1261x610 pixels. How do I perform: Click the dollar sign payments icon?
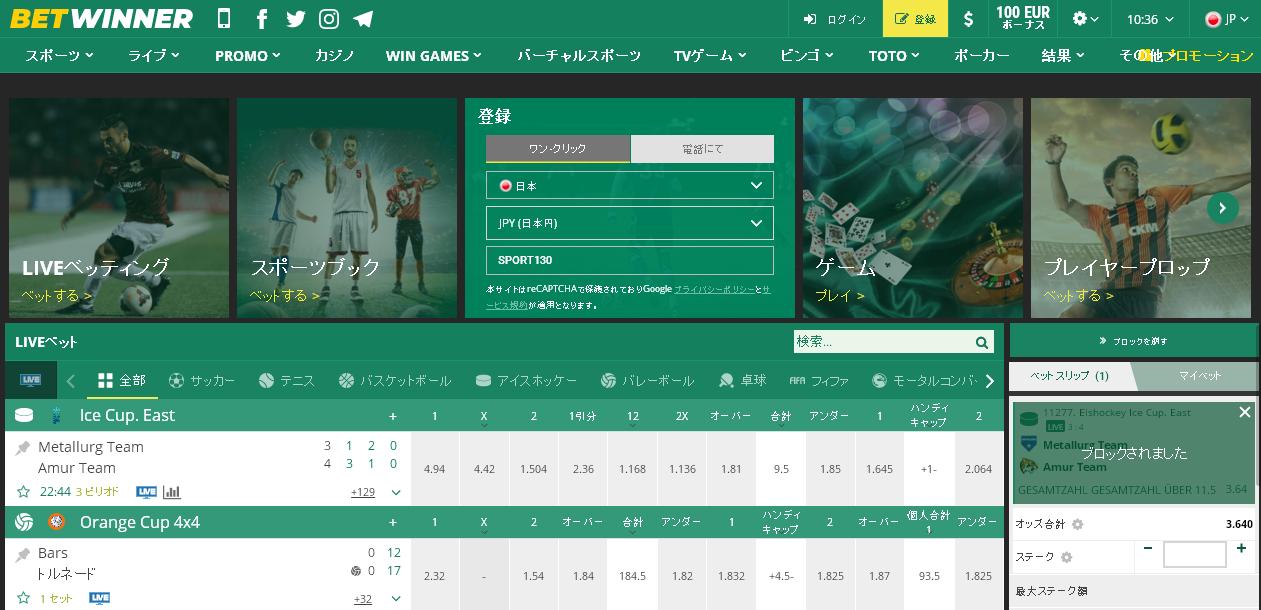point(968,19)
